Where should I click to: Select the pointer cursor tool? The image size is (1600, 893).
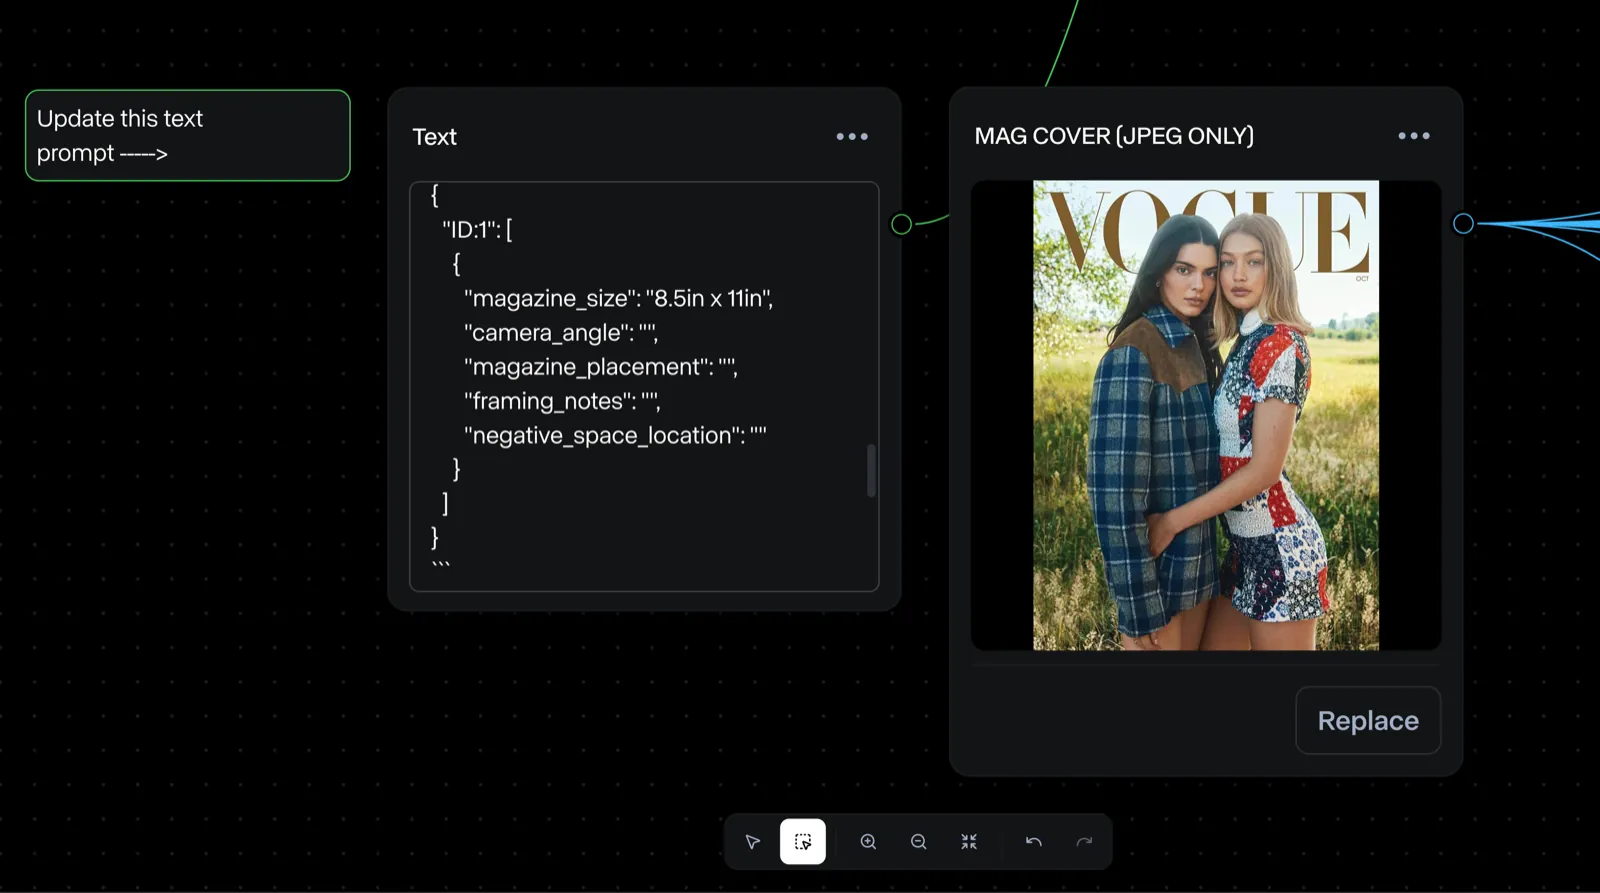753,842
